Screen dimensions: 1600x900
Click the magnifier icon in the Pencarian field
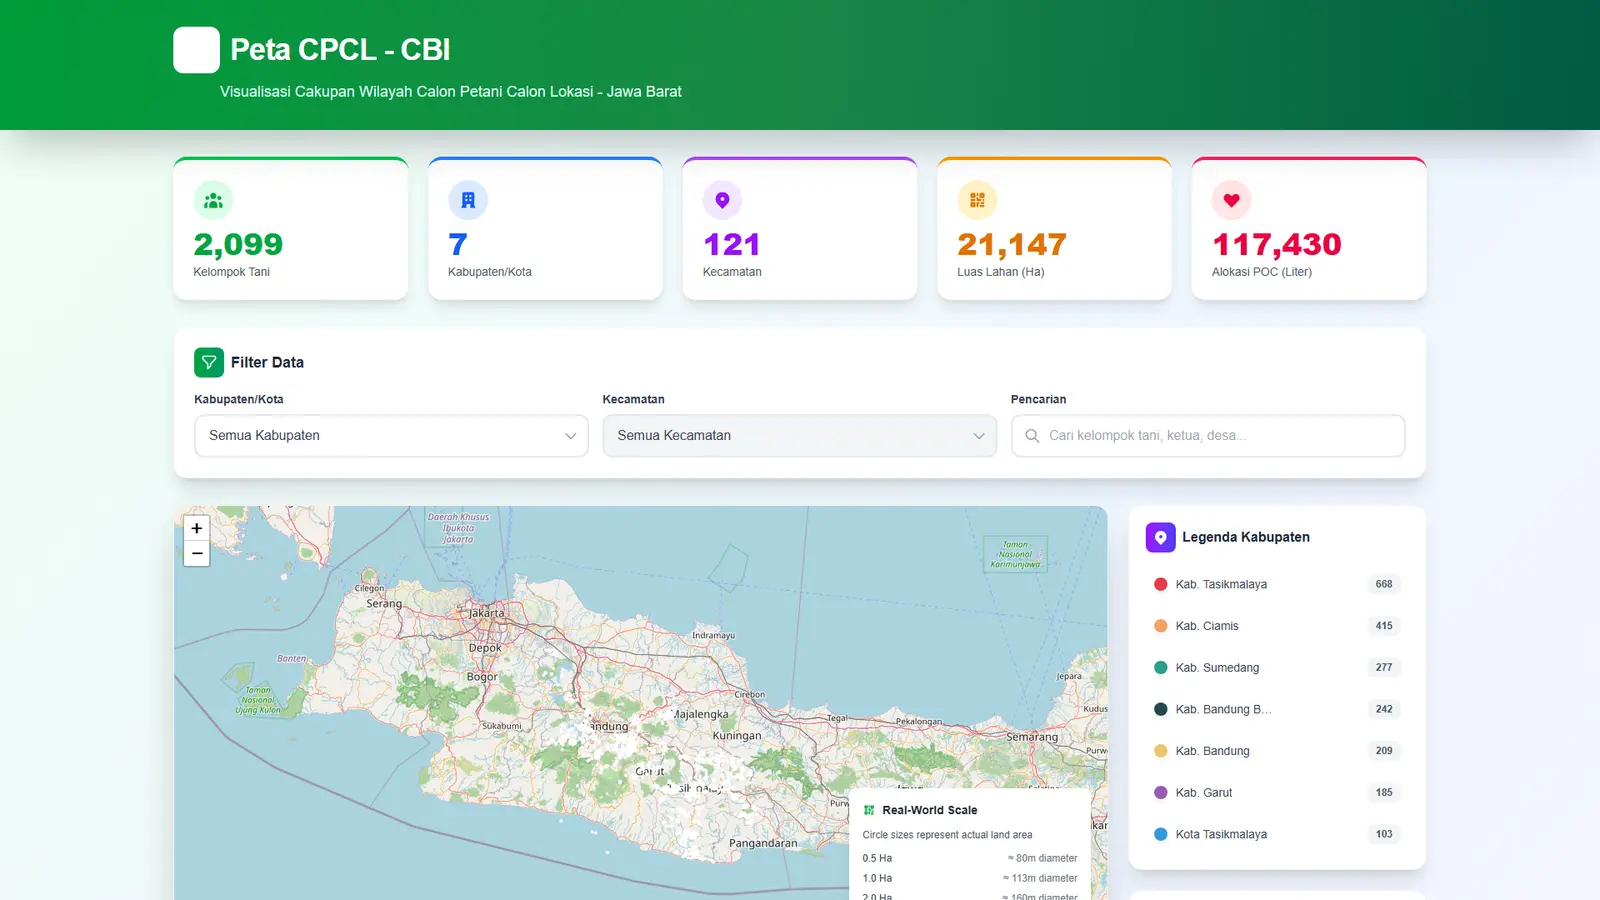click(1032, 436)
